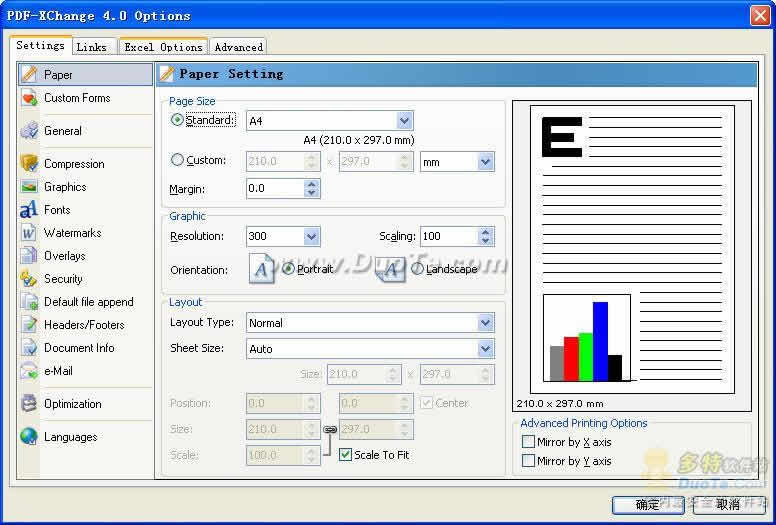Image resolution: width=776 pixels, height=525 pixels.
Task: Click the Scaling value field
Action: tap(449, 237)
